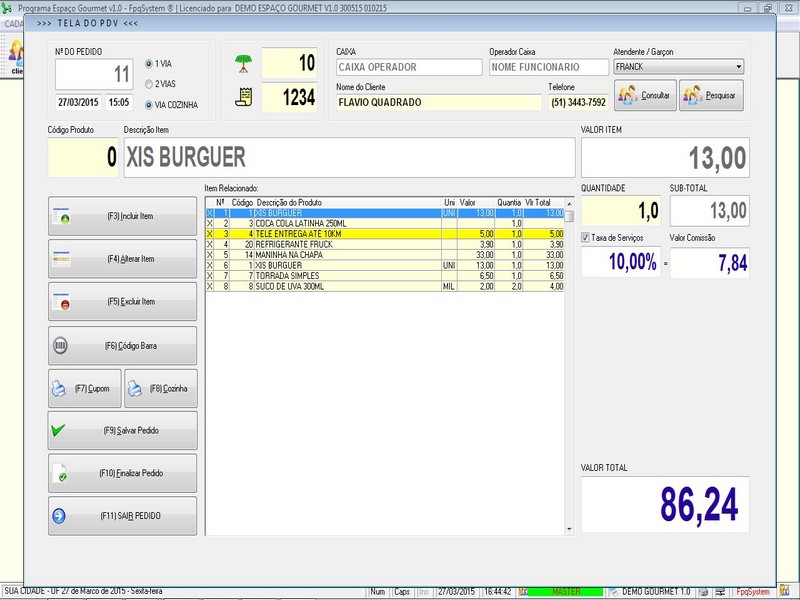800x600 pixels.
Task: Click (F10) Finalizar Pedido button
Action: (122, 473)
